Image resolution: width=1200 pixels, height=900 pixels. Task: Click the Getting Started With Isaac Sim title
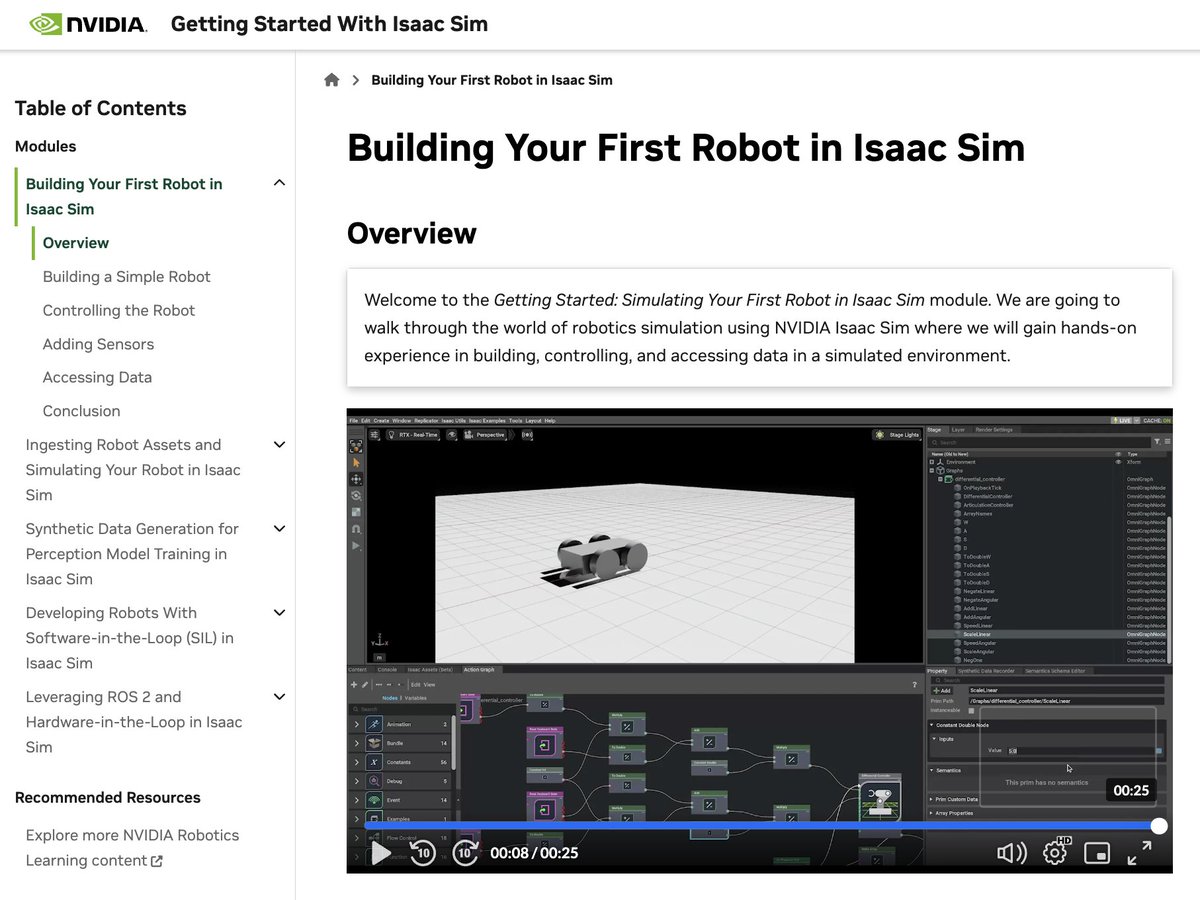point(330,24)
